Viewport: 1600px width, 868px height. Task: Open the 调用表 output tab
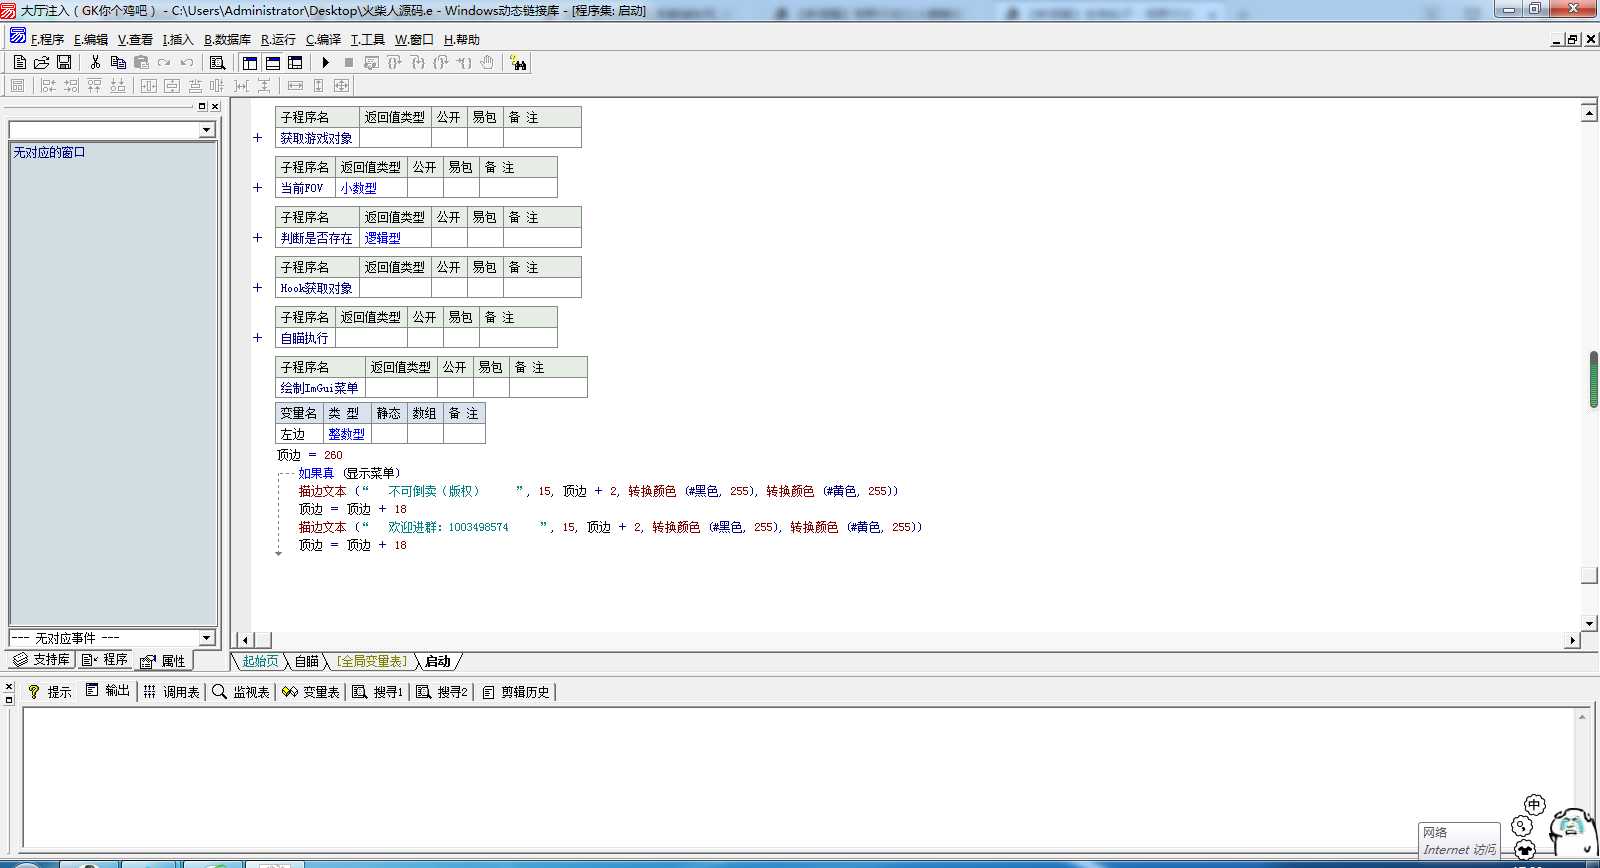[171, 691]
